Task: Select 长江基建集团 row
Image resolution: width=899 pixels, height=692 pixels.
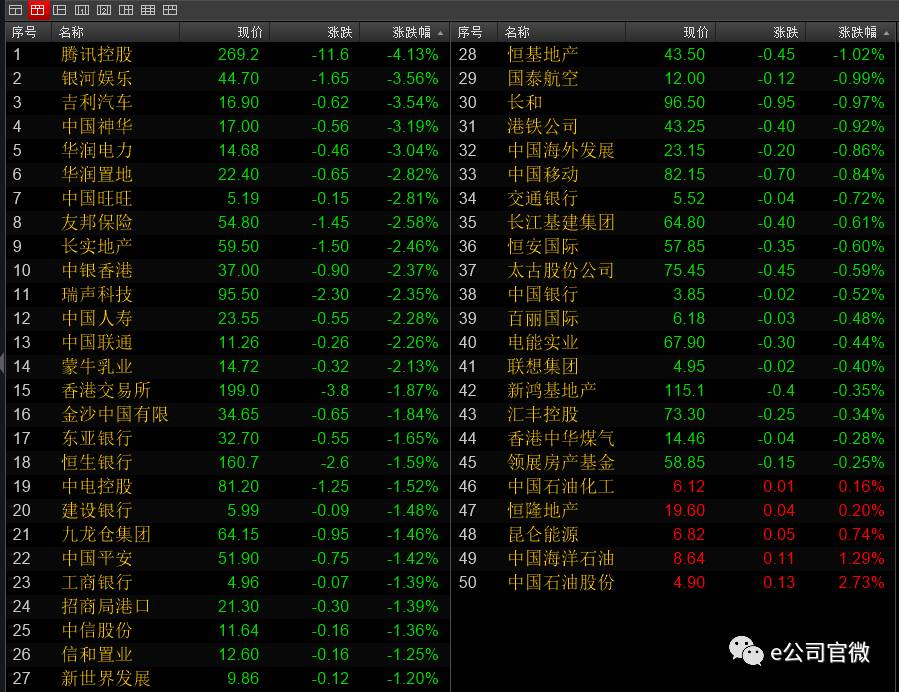Action: point(673,222)
